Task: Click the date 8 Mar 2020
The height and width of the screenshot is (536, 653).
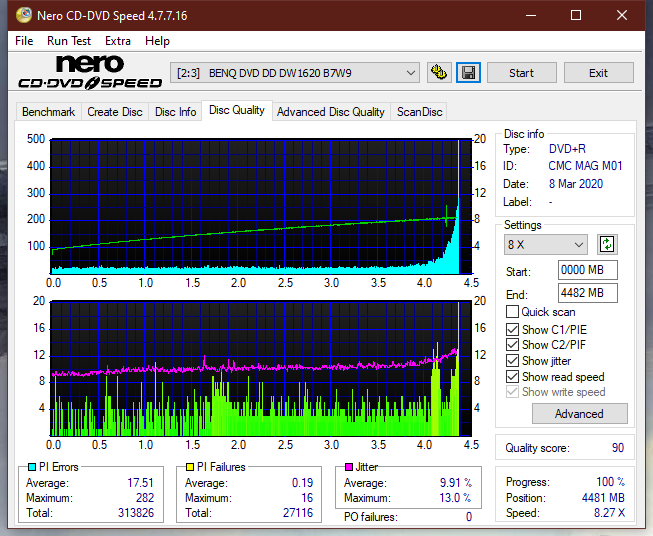Action: click(576, 184)
